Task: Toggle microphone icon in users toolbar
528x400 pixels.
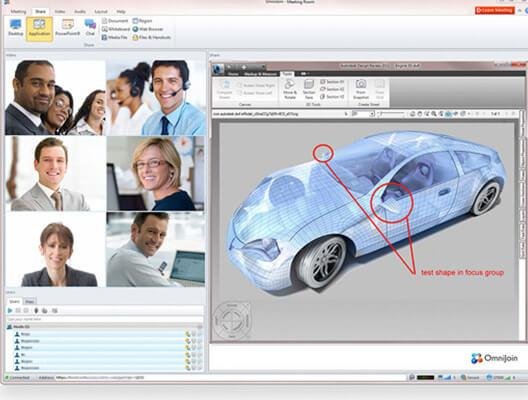Action: click(x=36, y=310)
